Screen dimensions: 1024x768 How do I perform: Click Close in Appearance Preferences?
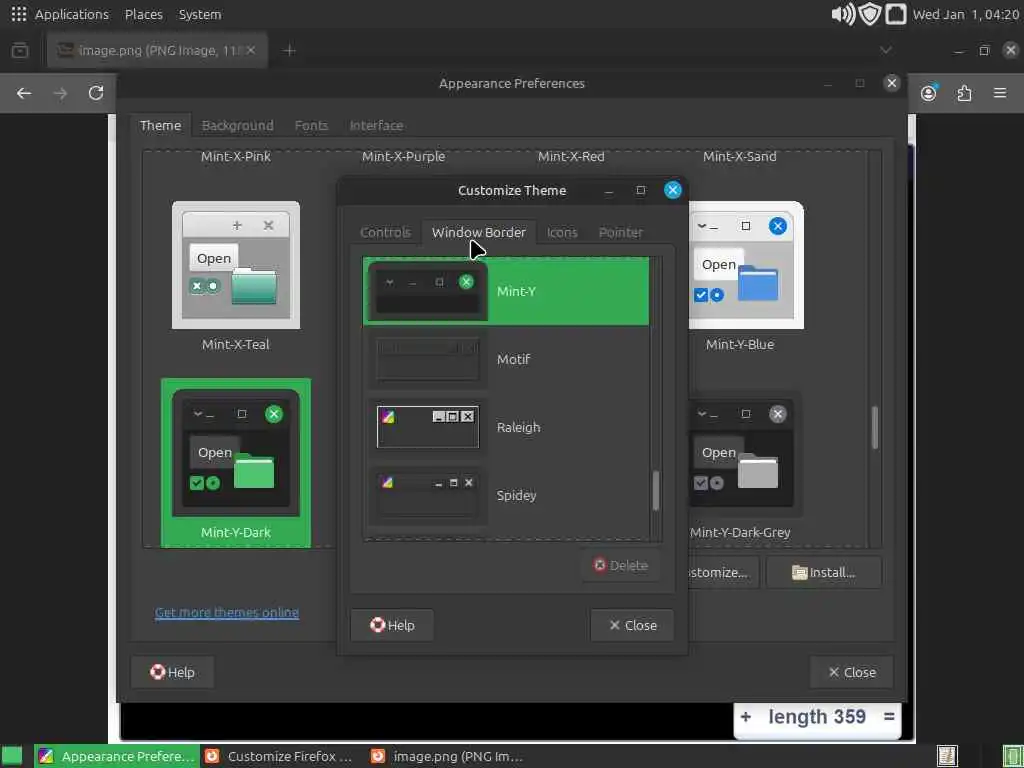click(852, 673)
